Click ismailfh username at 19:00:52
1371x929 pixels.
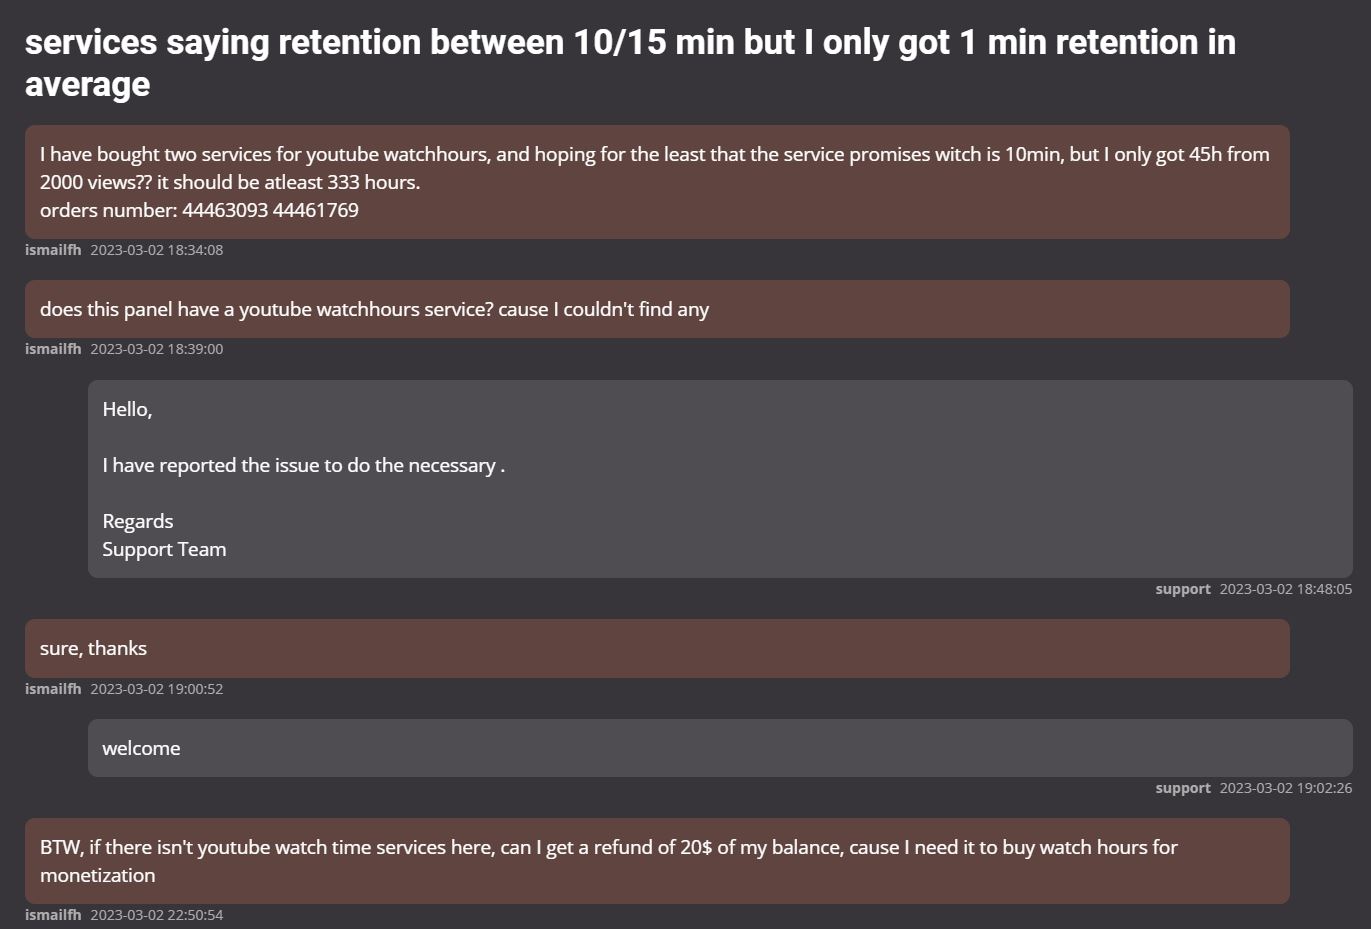point(53,689)
